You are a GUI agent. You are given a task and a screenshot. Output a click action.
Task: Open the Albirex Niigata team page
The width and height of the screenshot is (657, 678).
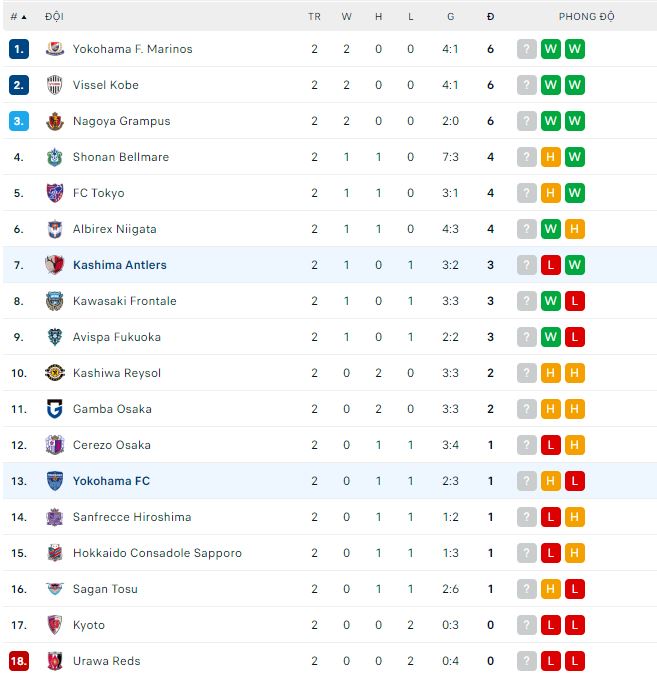tap(114, 229)
